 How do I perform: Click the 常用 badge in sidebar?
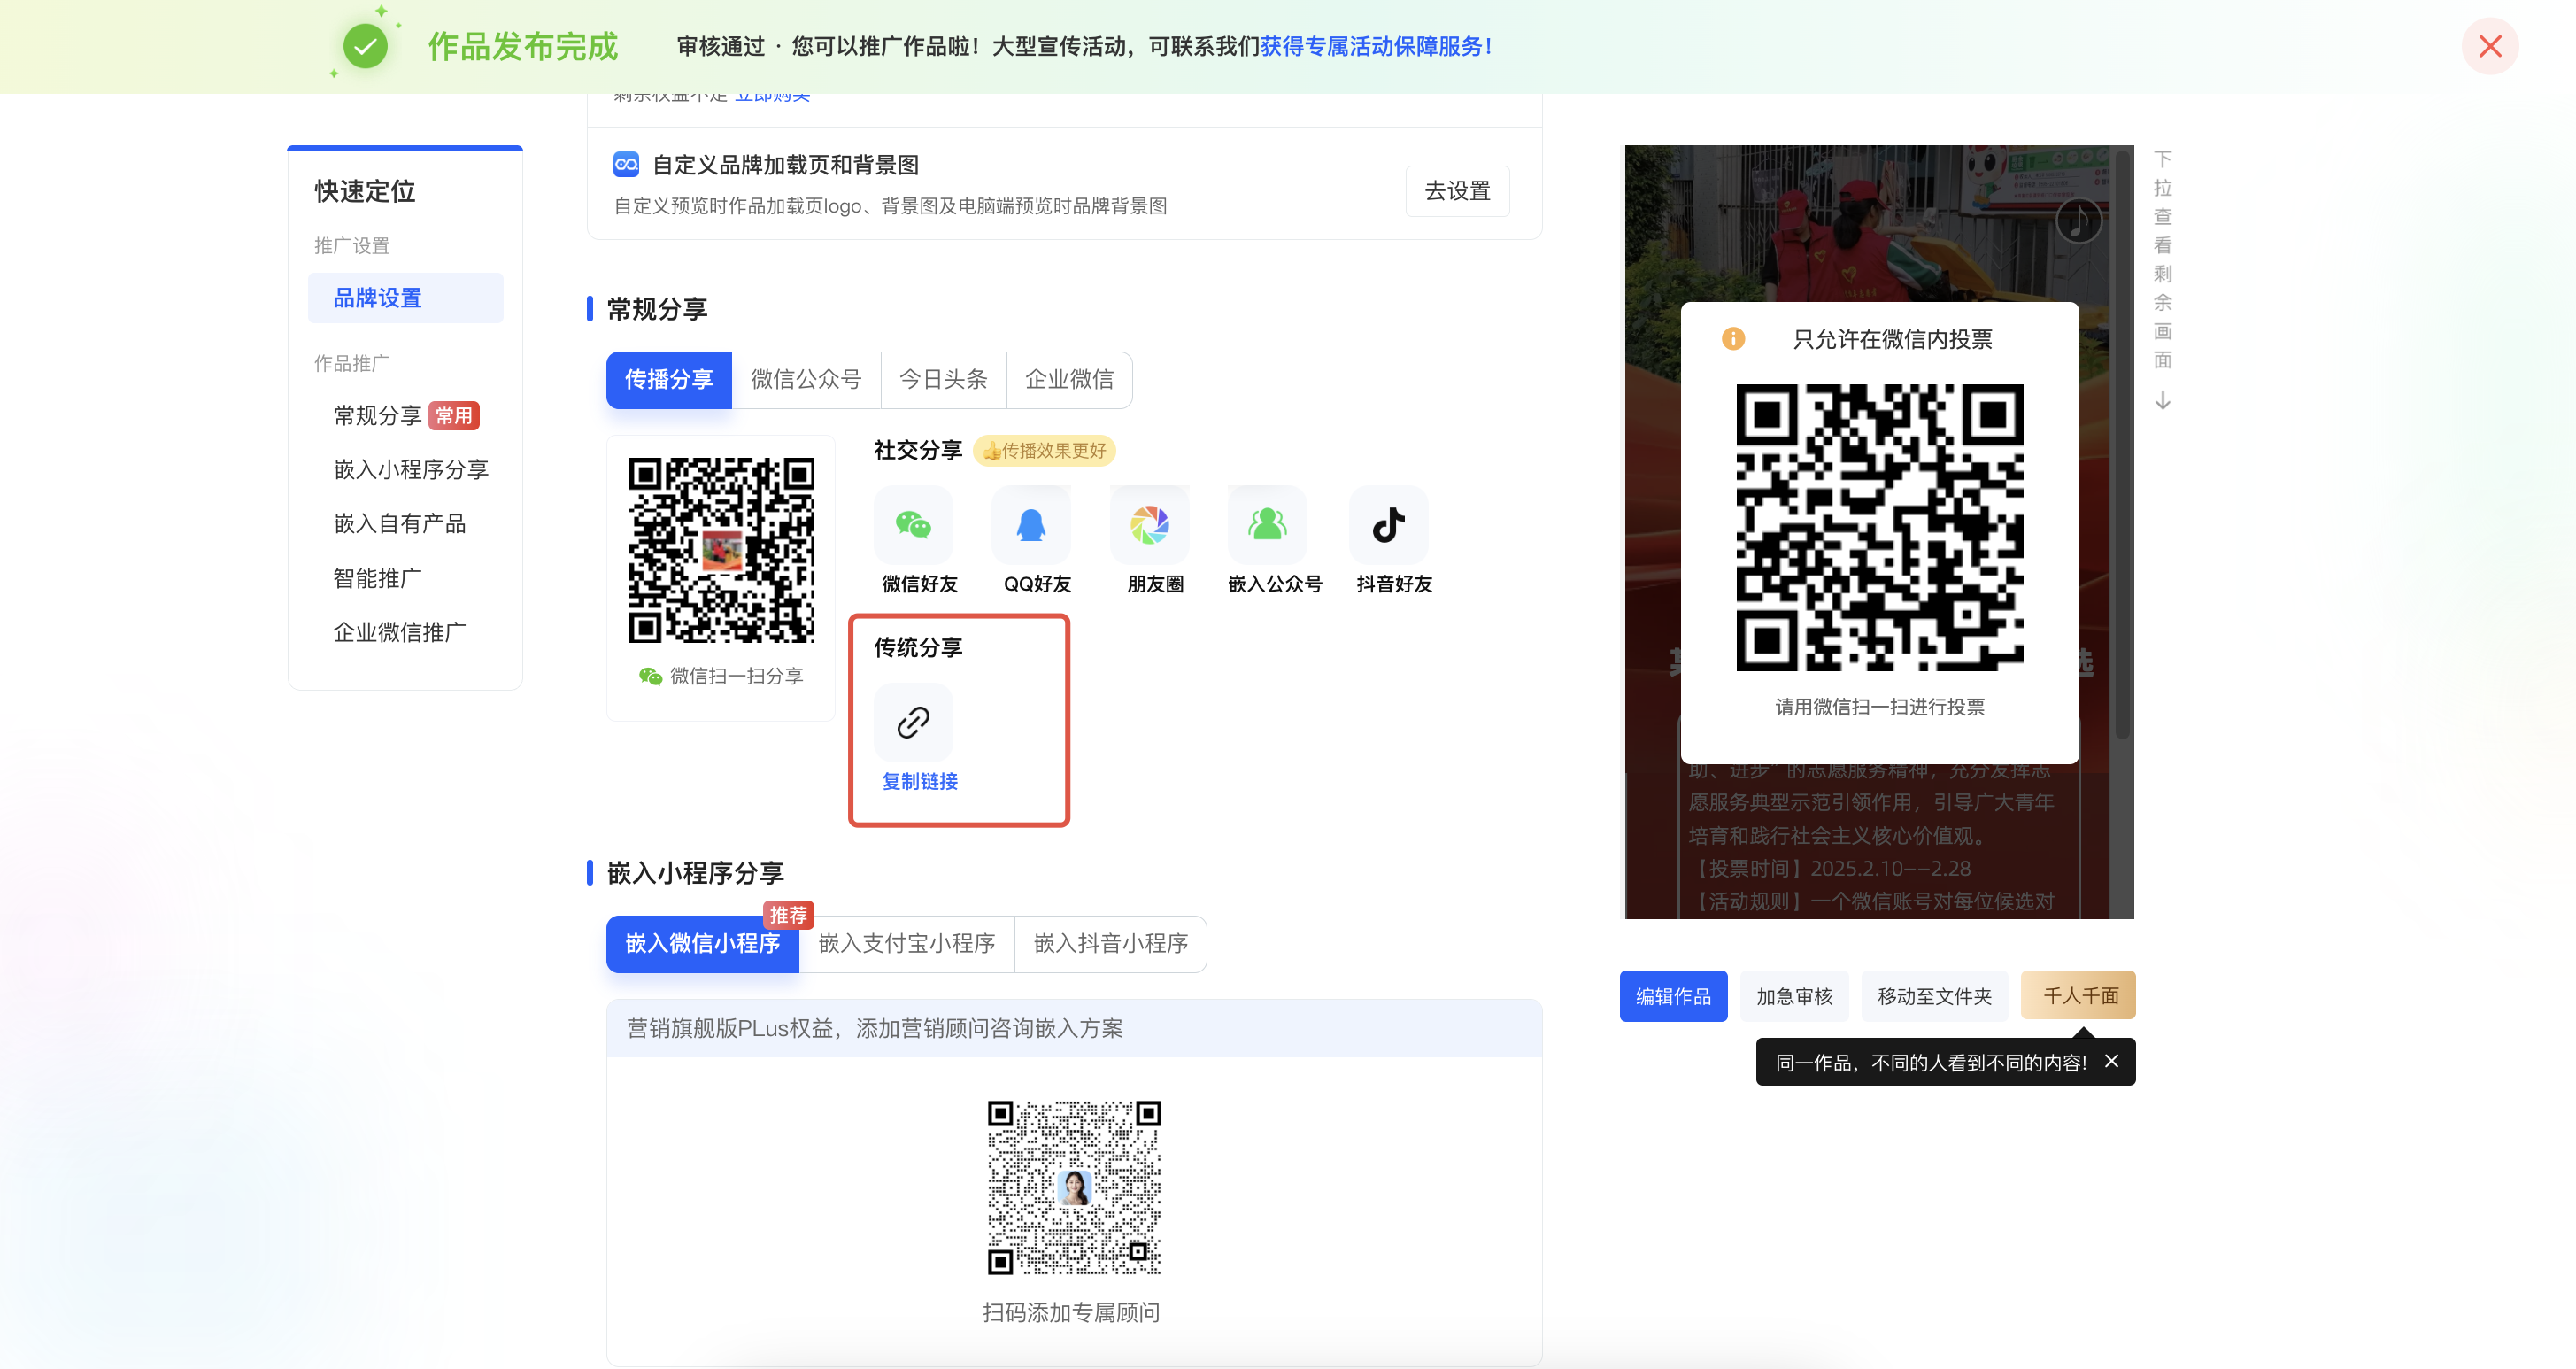pos(454,416)
